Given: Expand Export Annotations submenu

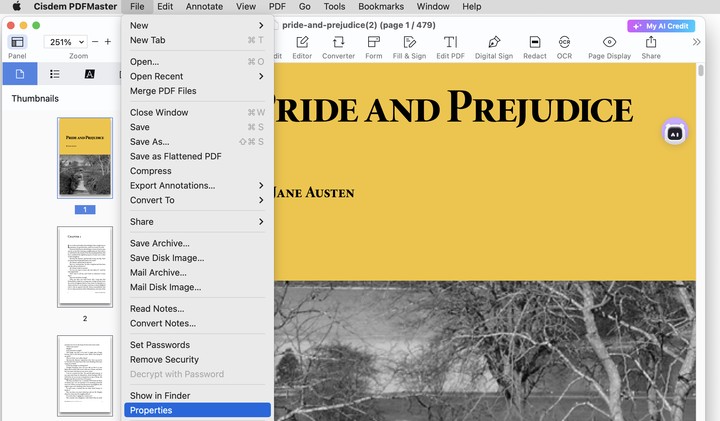Looking at the screenshot, I should point(197,185).
